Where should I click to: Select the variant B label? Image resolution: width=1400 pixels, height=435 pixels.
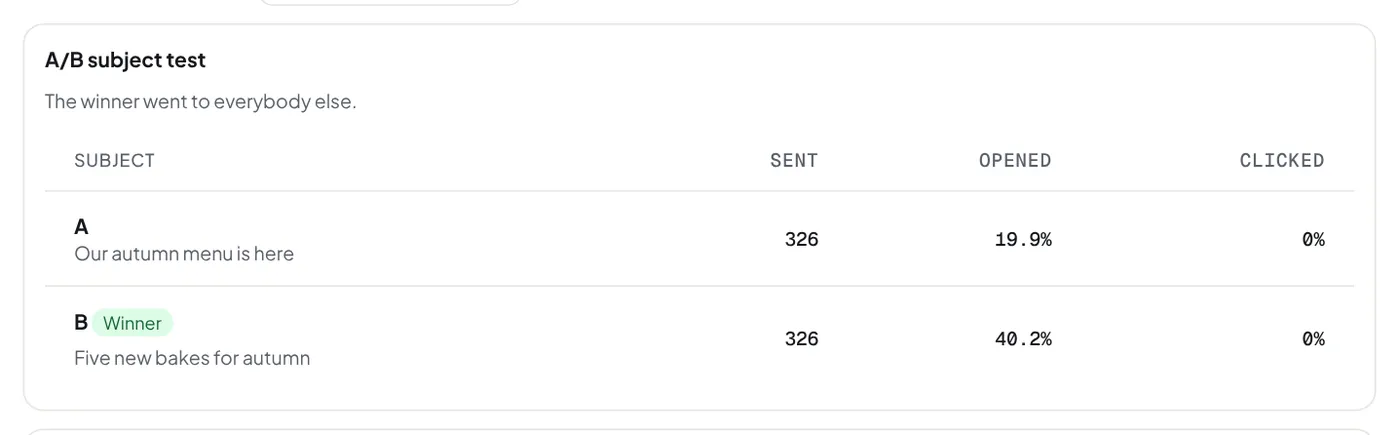point(81,322)
